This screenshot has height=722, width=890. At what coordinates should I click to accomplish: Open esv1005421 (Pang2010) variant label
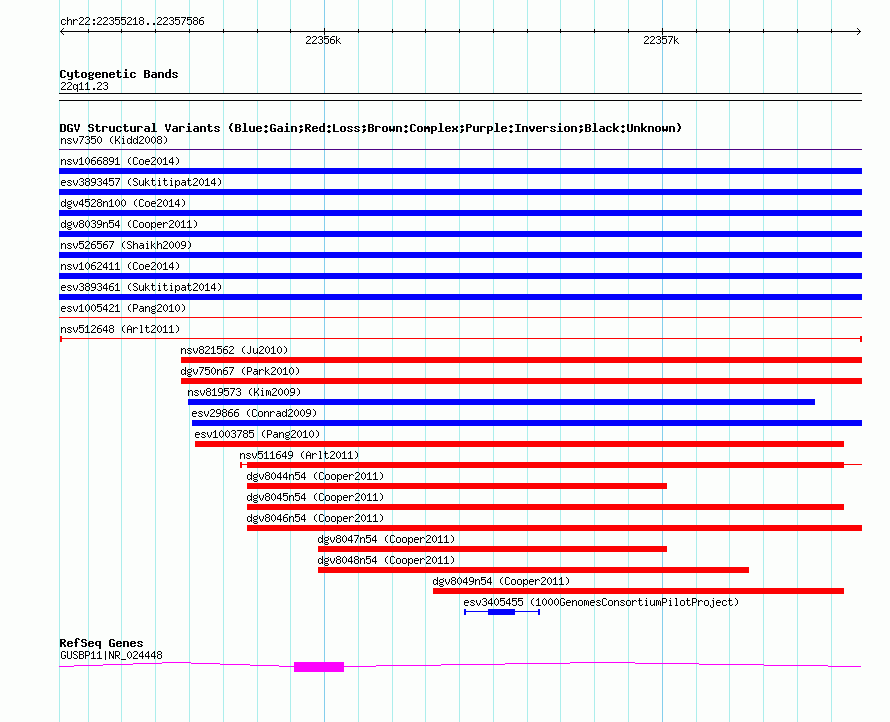[x=123, y=308]
